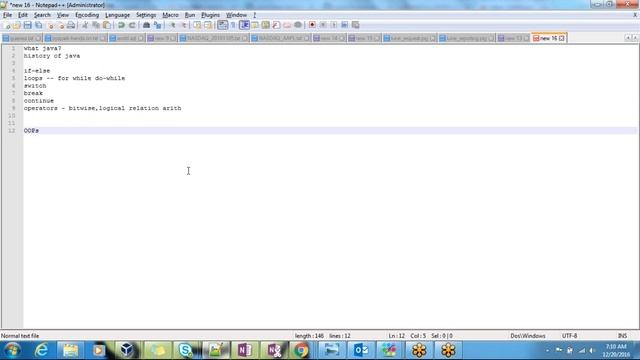Open the Encoding menu
The width and height of the screenshot is (640, 360).
(x=87, y=15)
